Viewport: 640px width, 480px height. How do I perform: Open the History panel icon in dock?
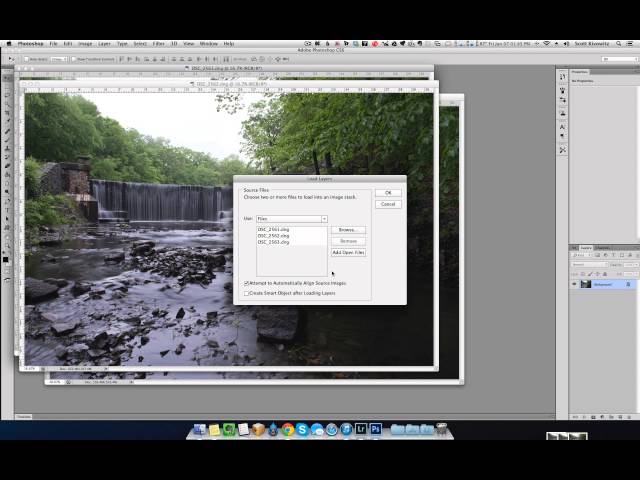(563, 77)
